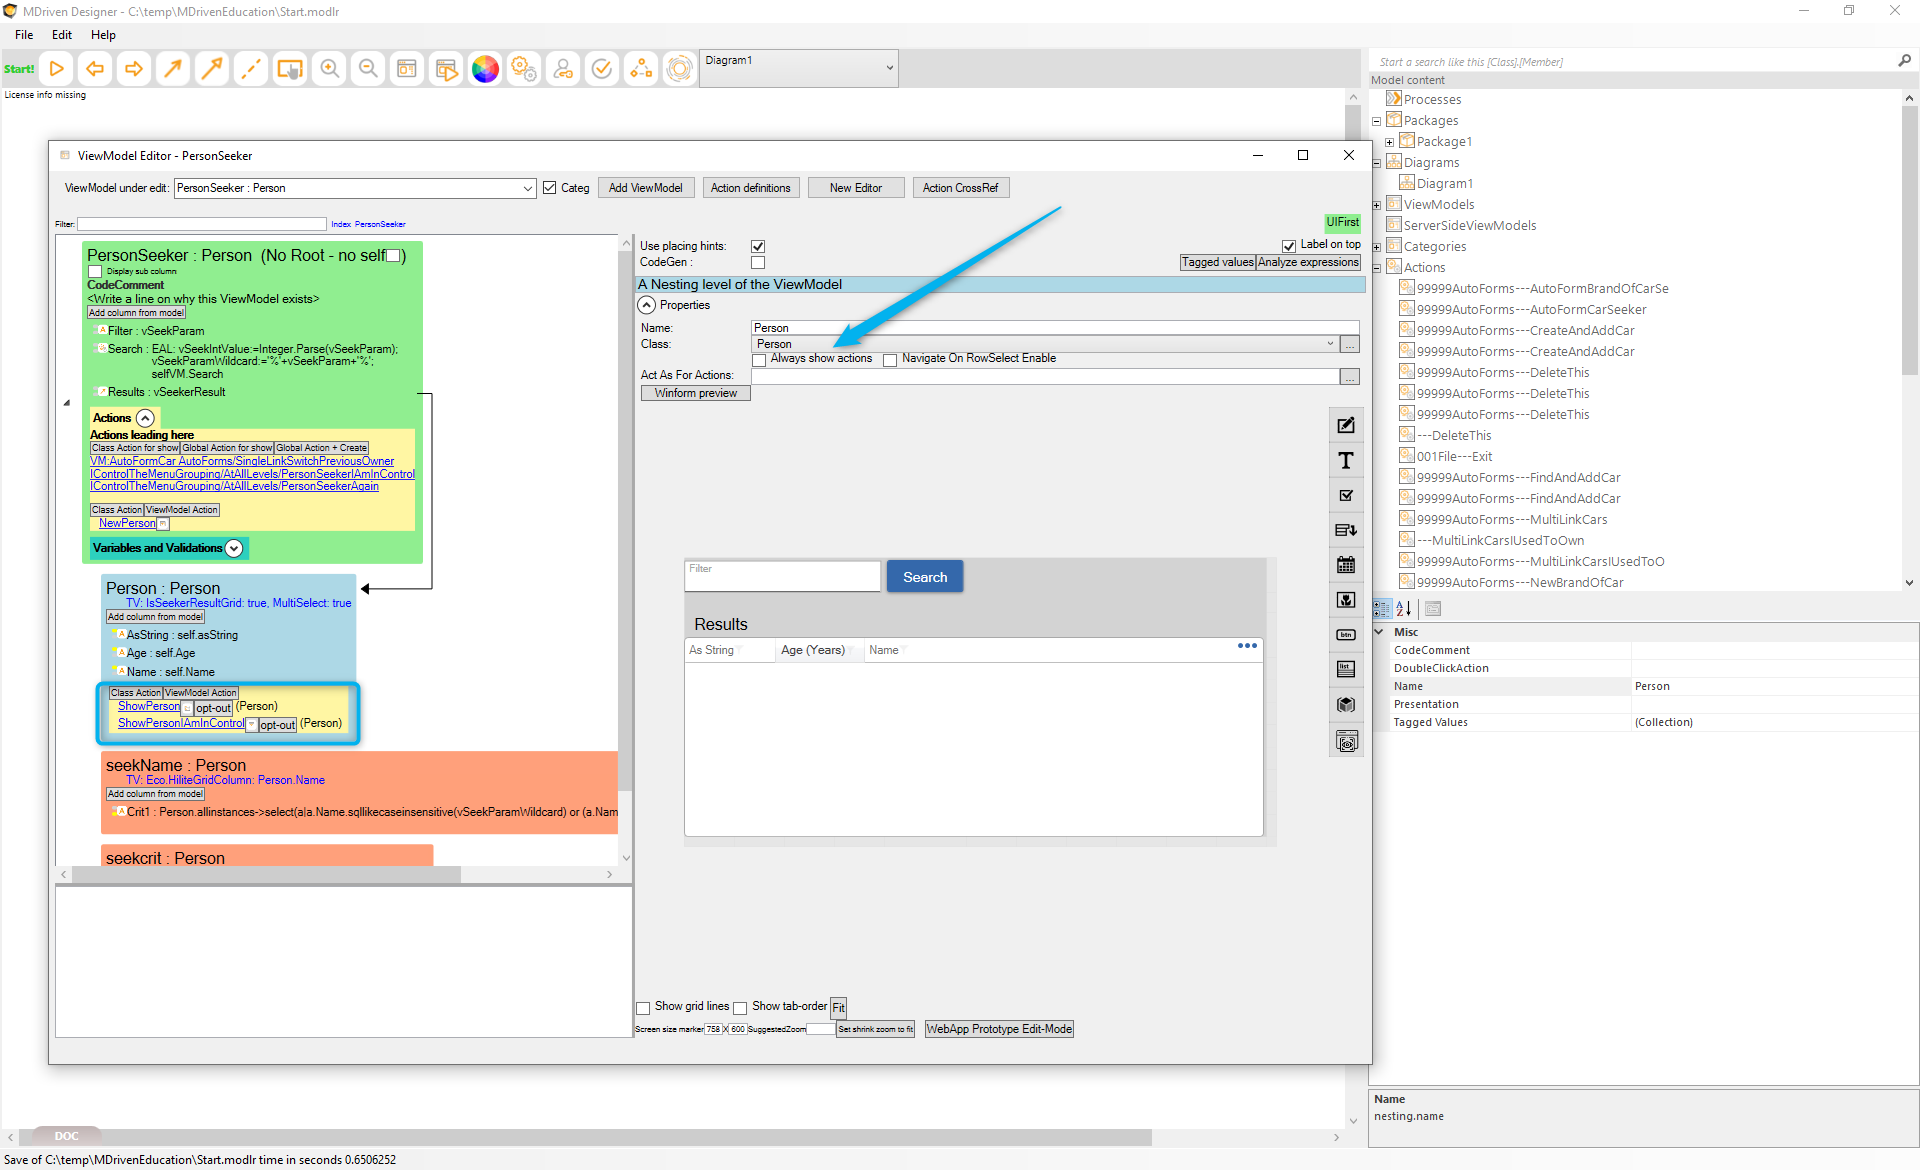Enable the Always show actions checkbox
This screenshot has width=1920, height=1170.
coord(760,360)
